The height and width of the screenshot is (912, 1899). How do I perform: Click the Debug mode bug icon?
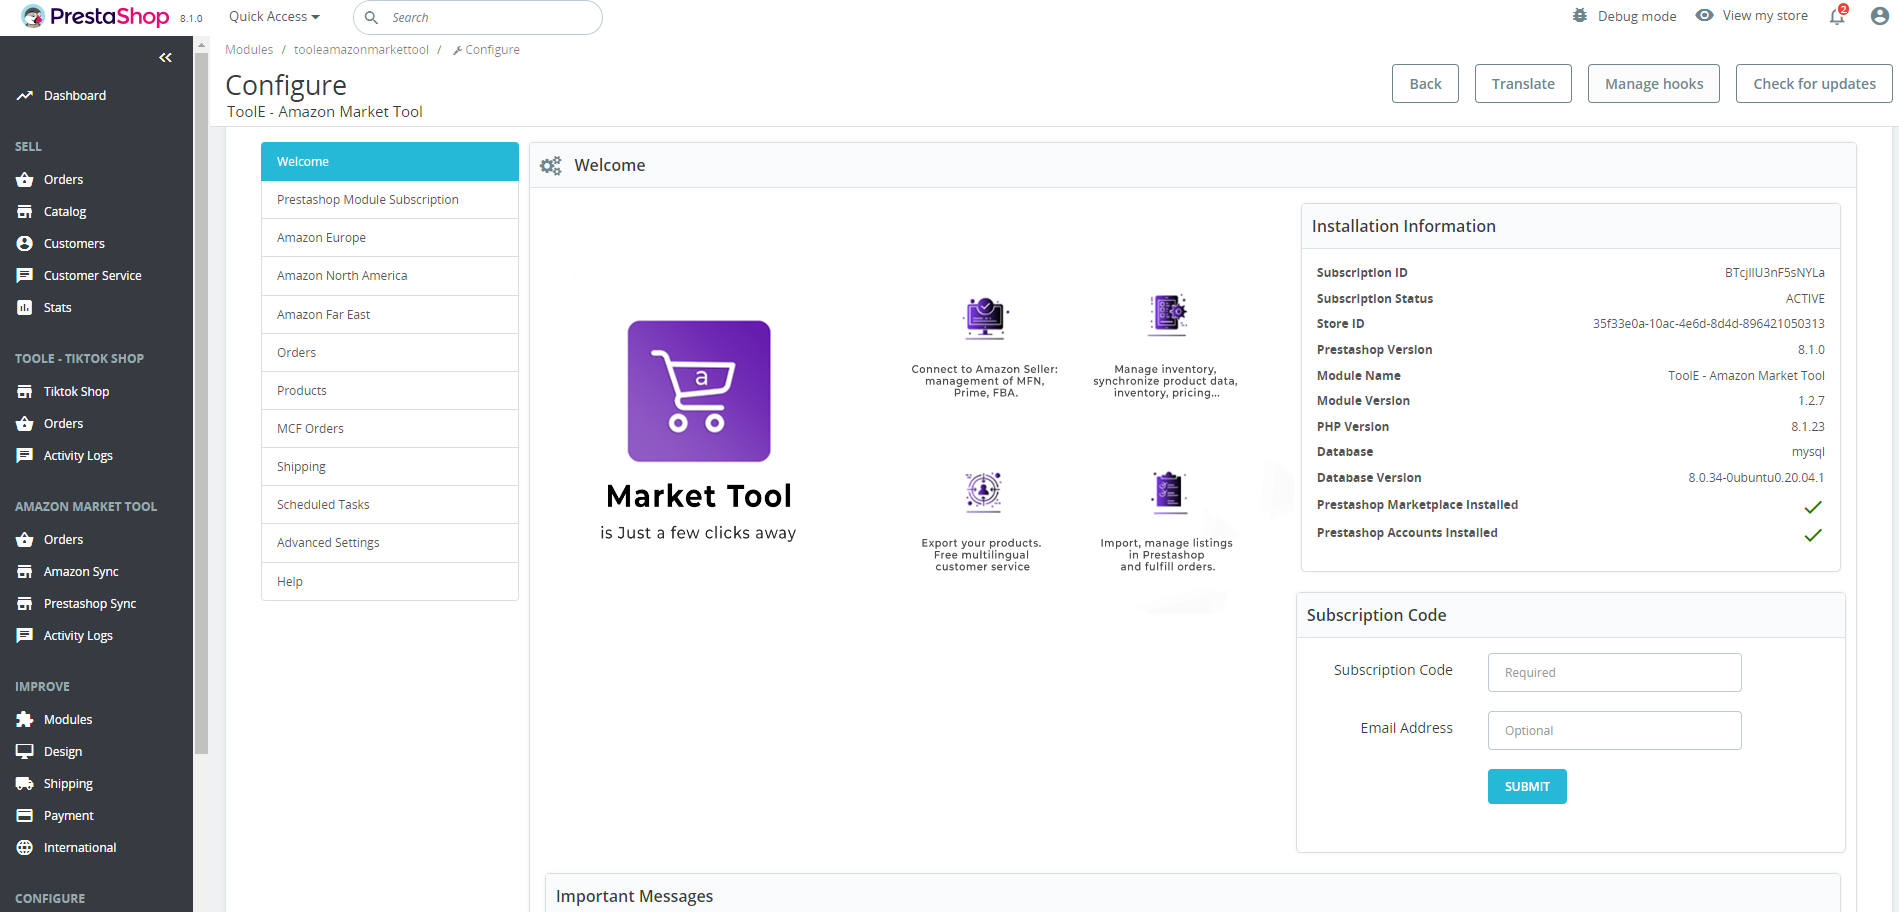click(x=1580, y=16)
